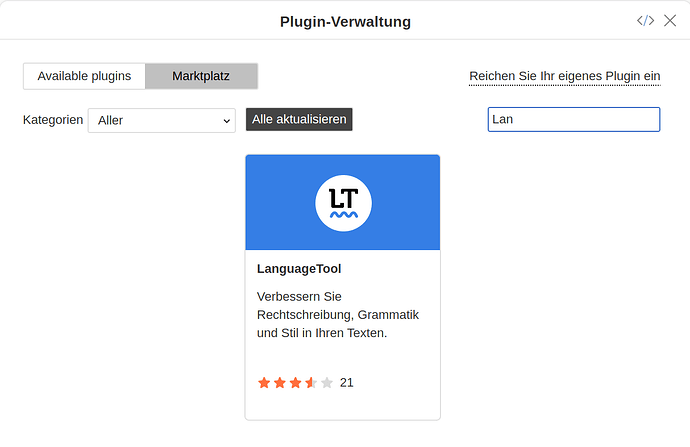
Task: Select the Marktplatz tab
Action: click(x=201, y=76)
